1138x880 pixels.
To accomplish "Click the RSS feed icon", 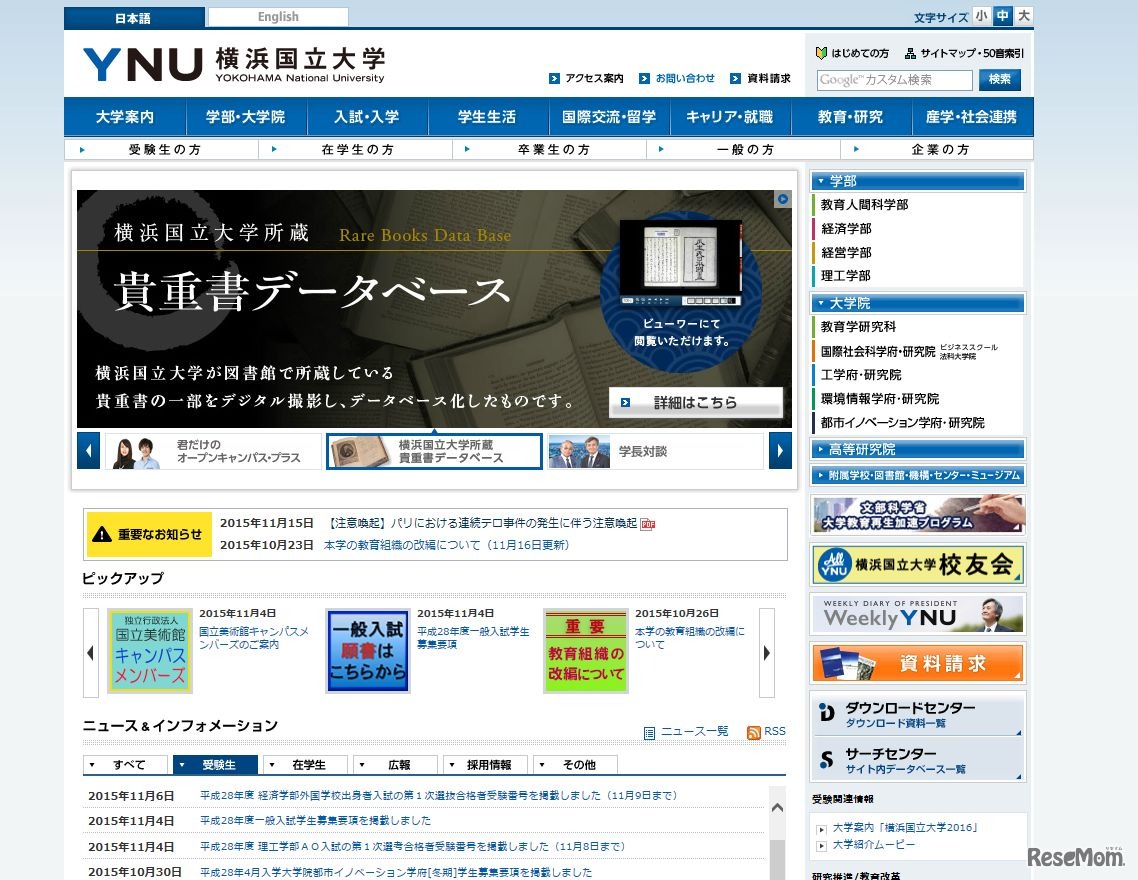I will tap(754, 732).
